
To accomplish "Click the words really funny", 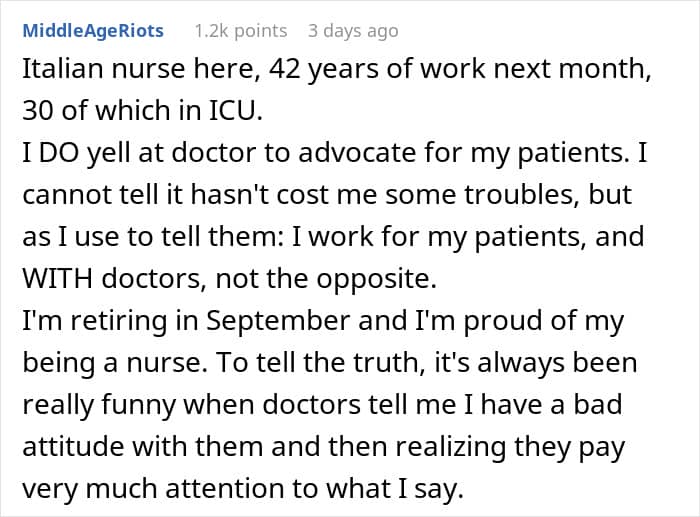I will tap(99, 405).
